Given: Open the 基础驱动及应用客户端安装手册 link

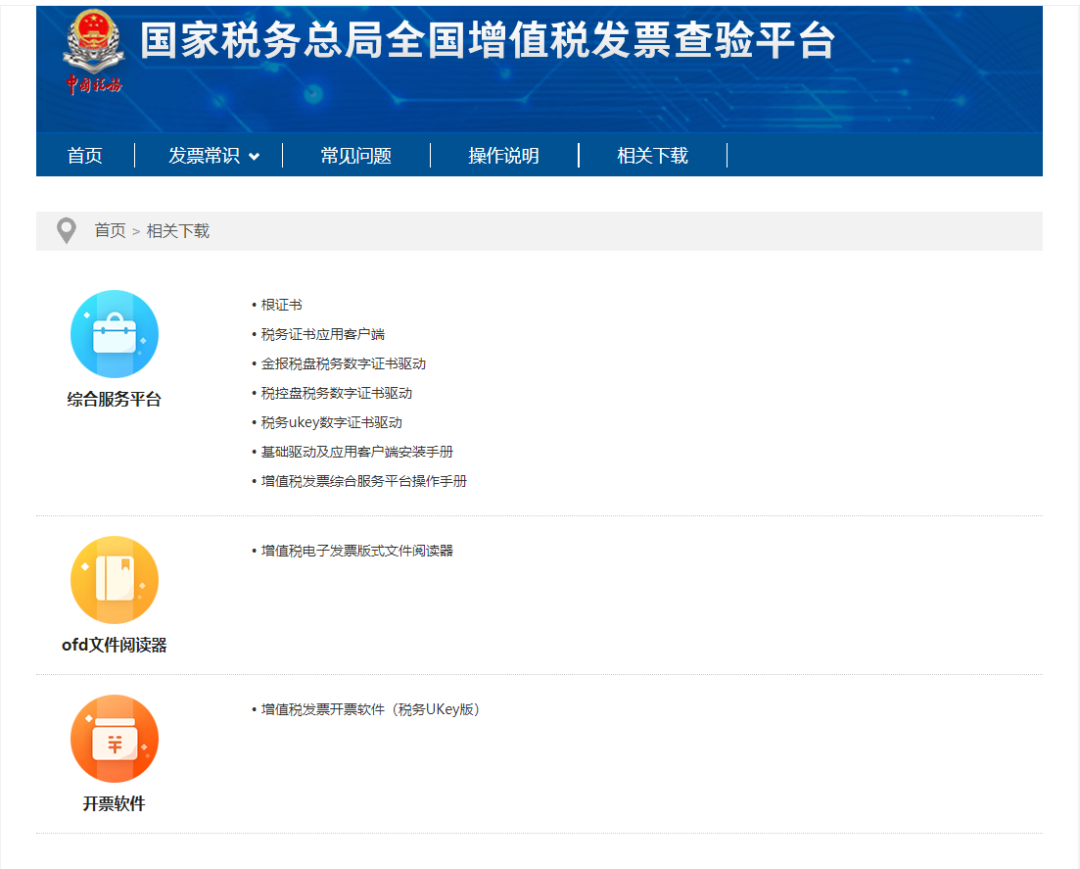Looking at the screenshot, I should click(x=357, y=452).
